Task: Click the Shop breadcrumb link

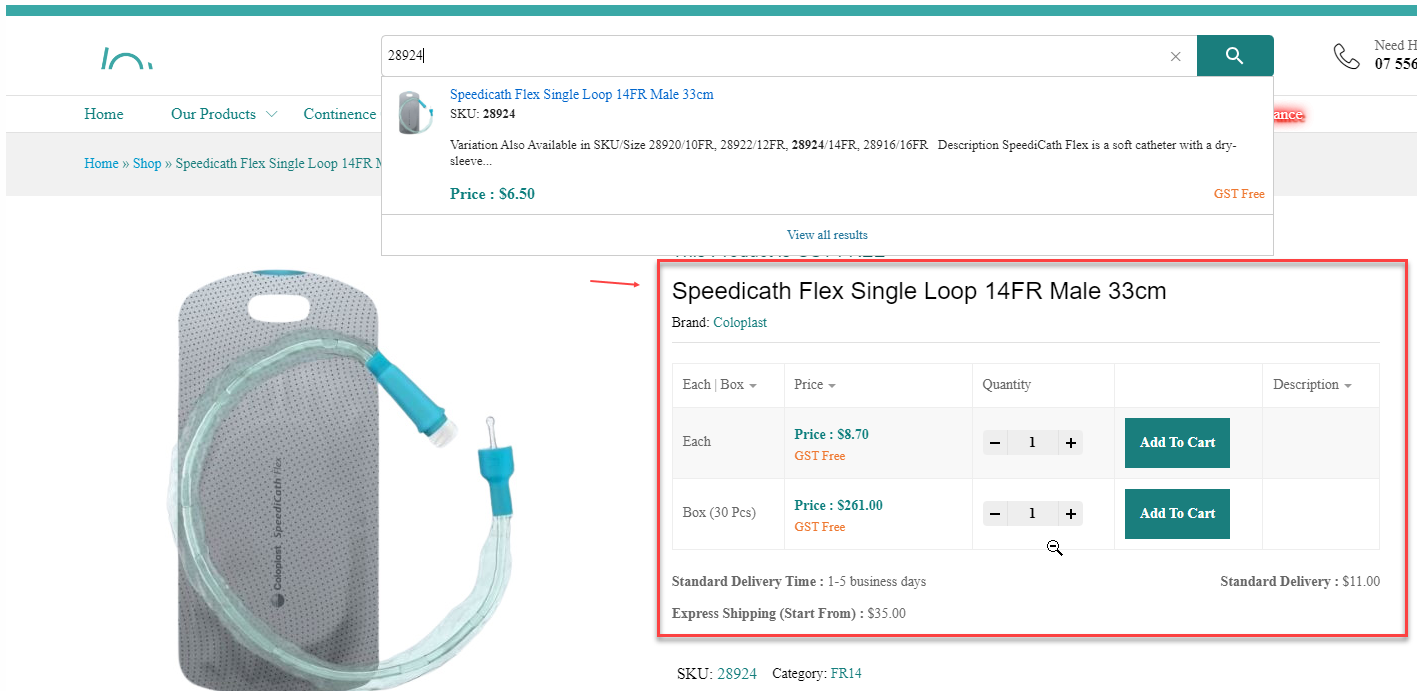Action: 147,163
